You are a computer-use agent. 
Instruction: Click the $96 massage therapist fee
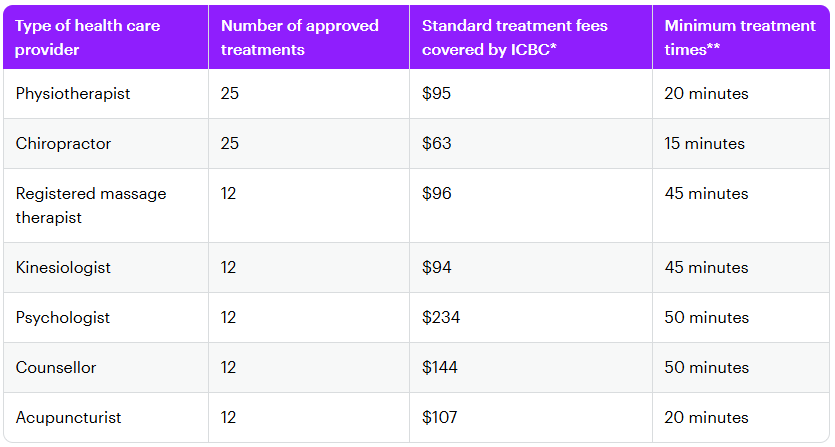click(x=436, y=194)
